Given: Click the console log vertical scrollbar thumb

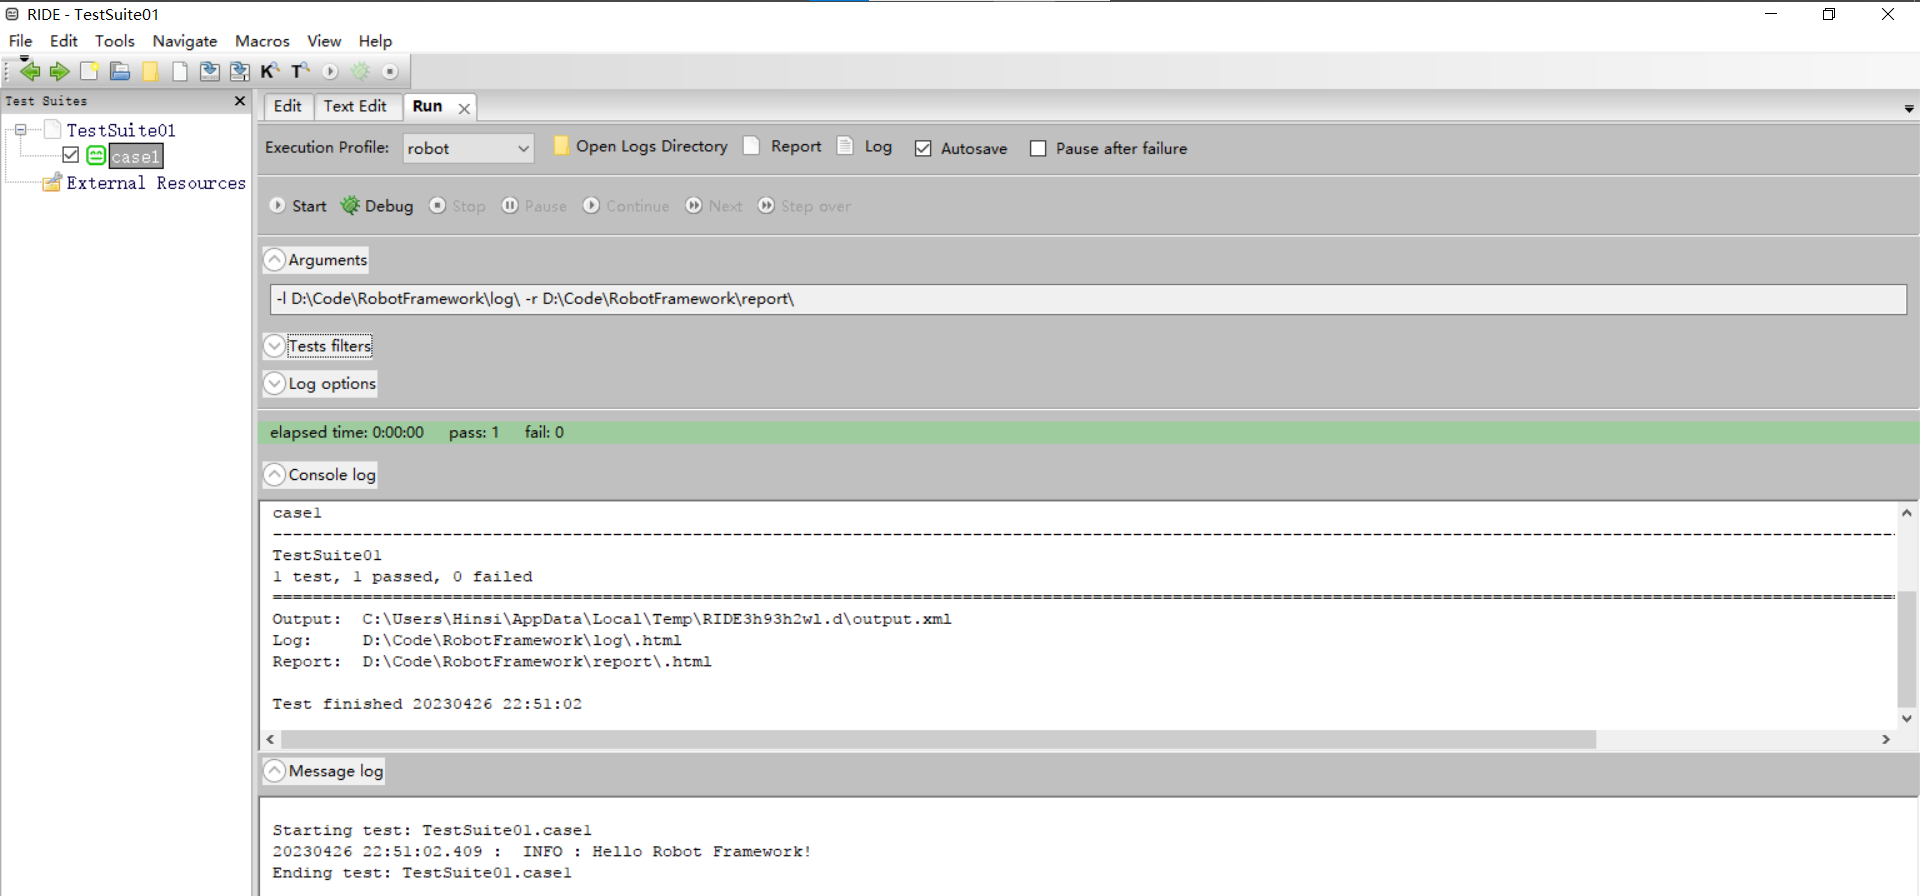Looking at the screenshot, I should [1907, 648].
